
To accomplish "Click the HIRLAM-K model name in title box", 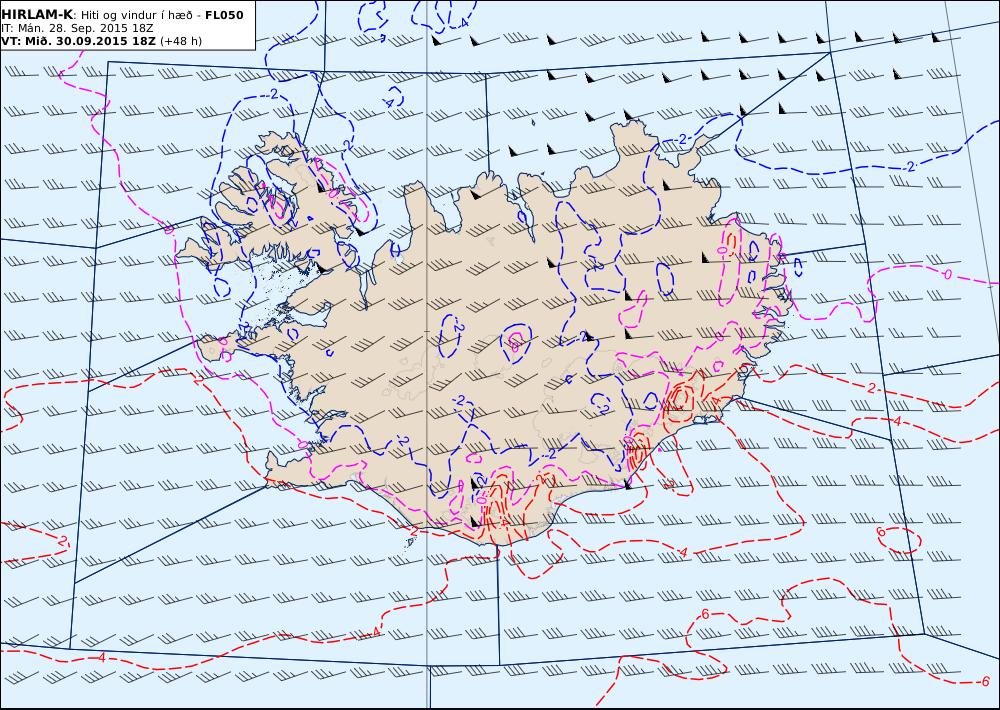I will pyautogui.click(x=38, y=15).
